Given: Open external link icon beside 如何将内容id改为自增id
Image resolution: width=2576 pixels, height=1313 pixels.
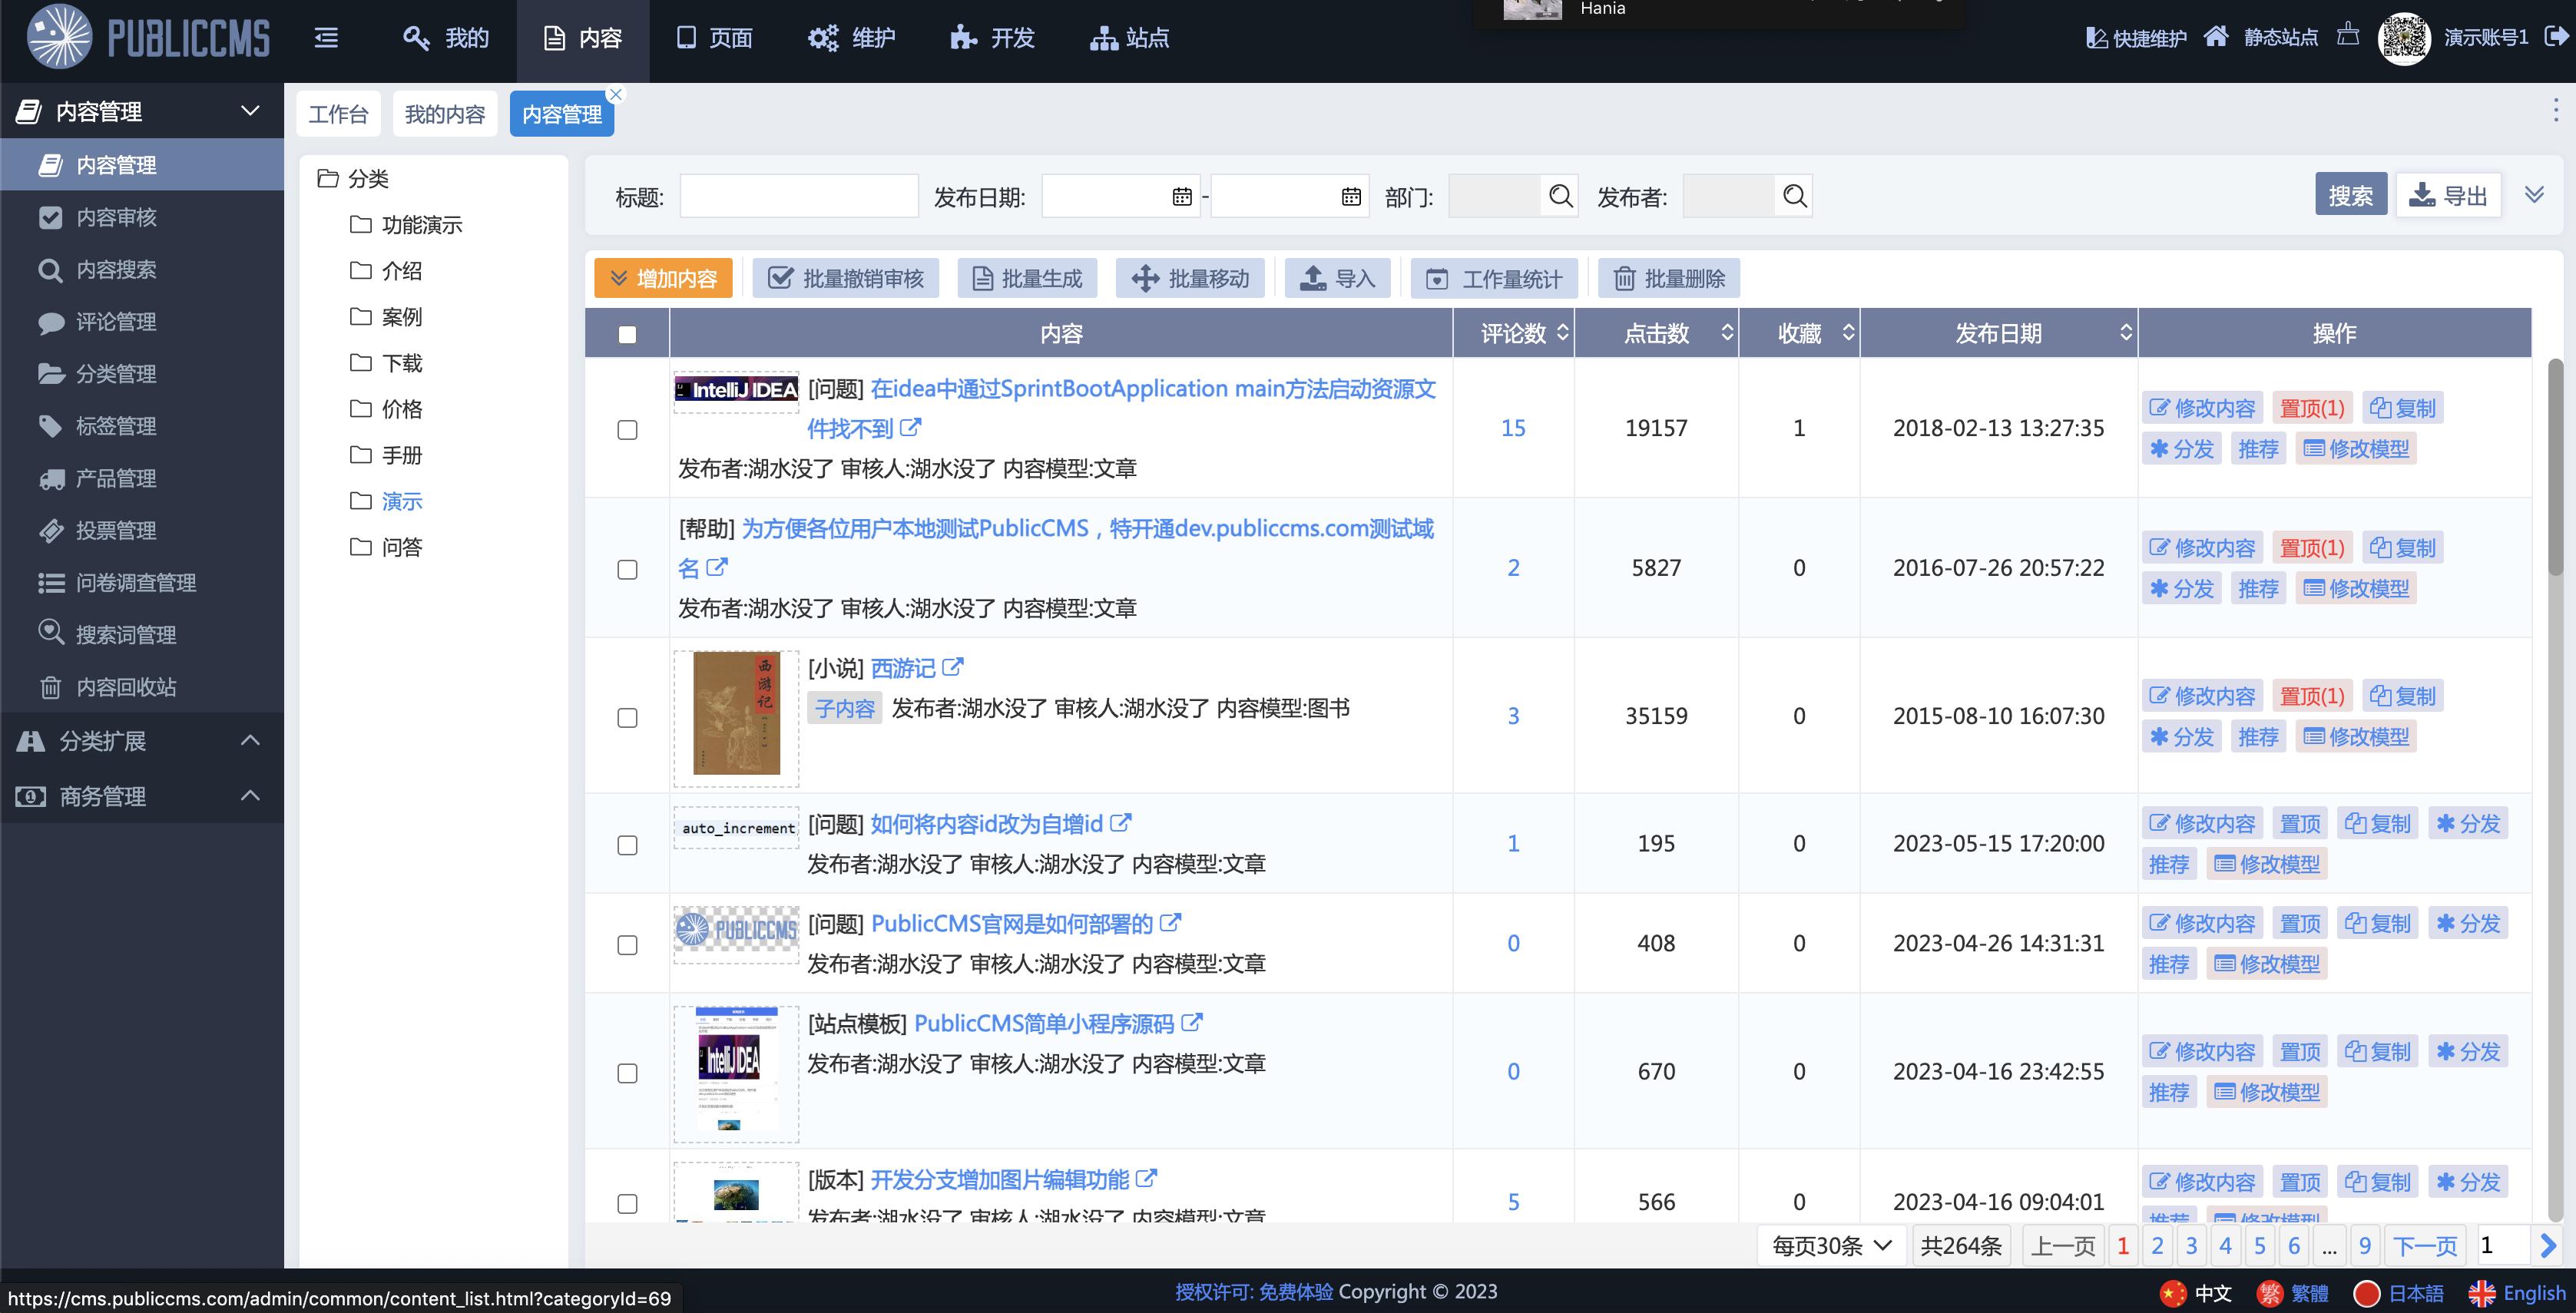Looking at the screenshot, I should [x=1121, y=822].
